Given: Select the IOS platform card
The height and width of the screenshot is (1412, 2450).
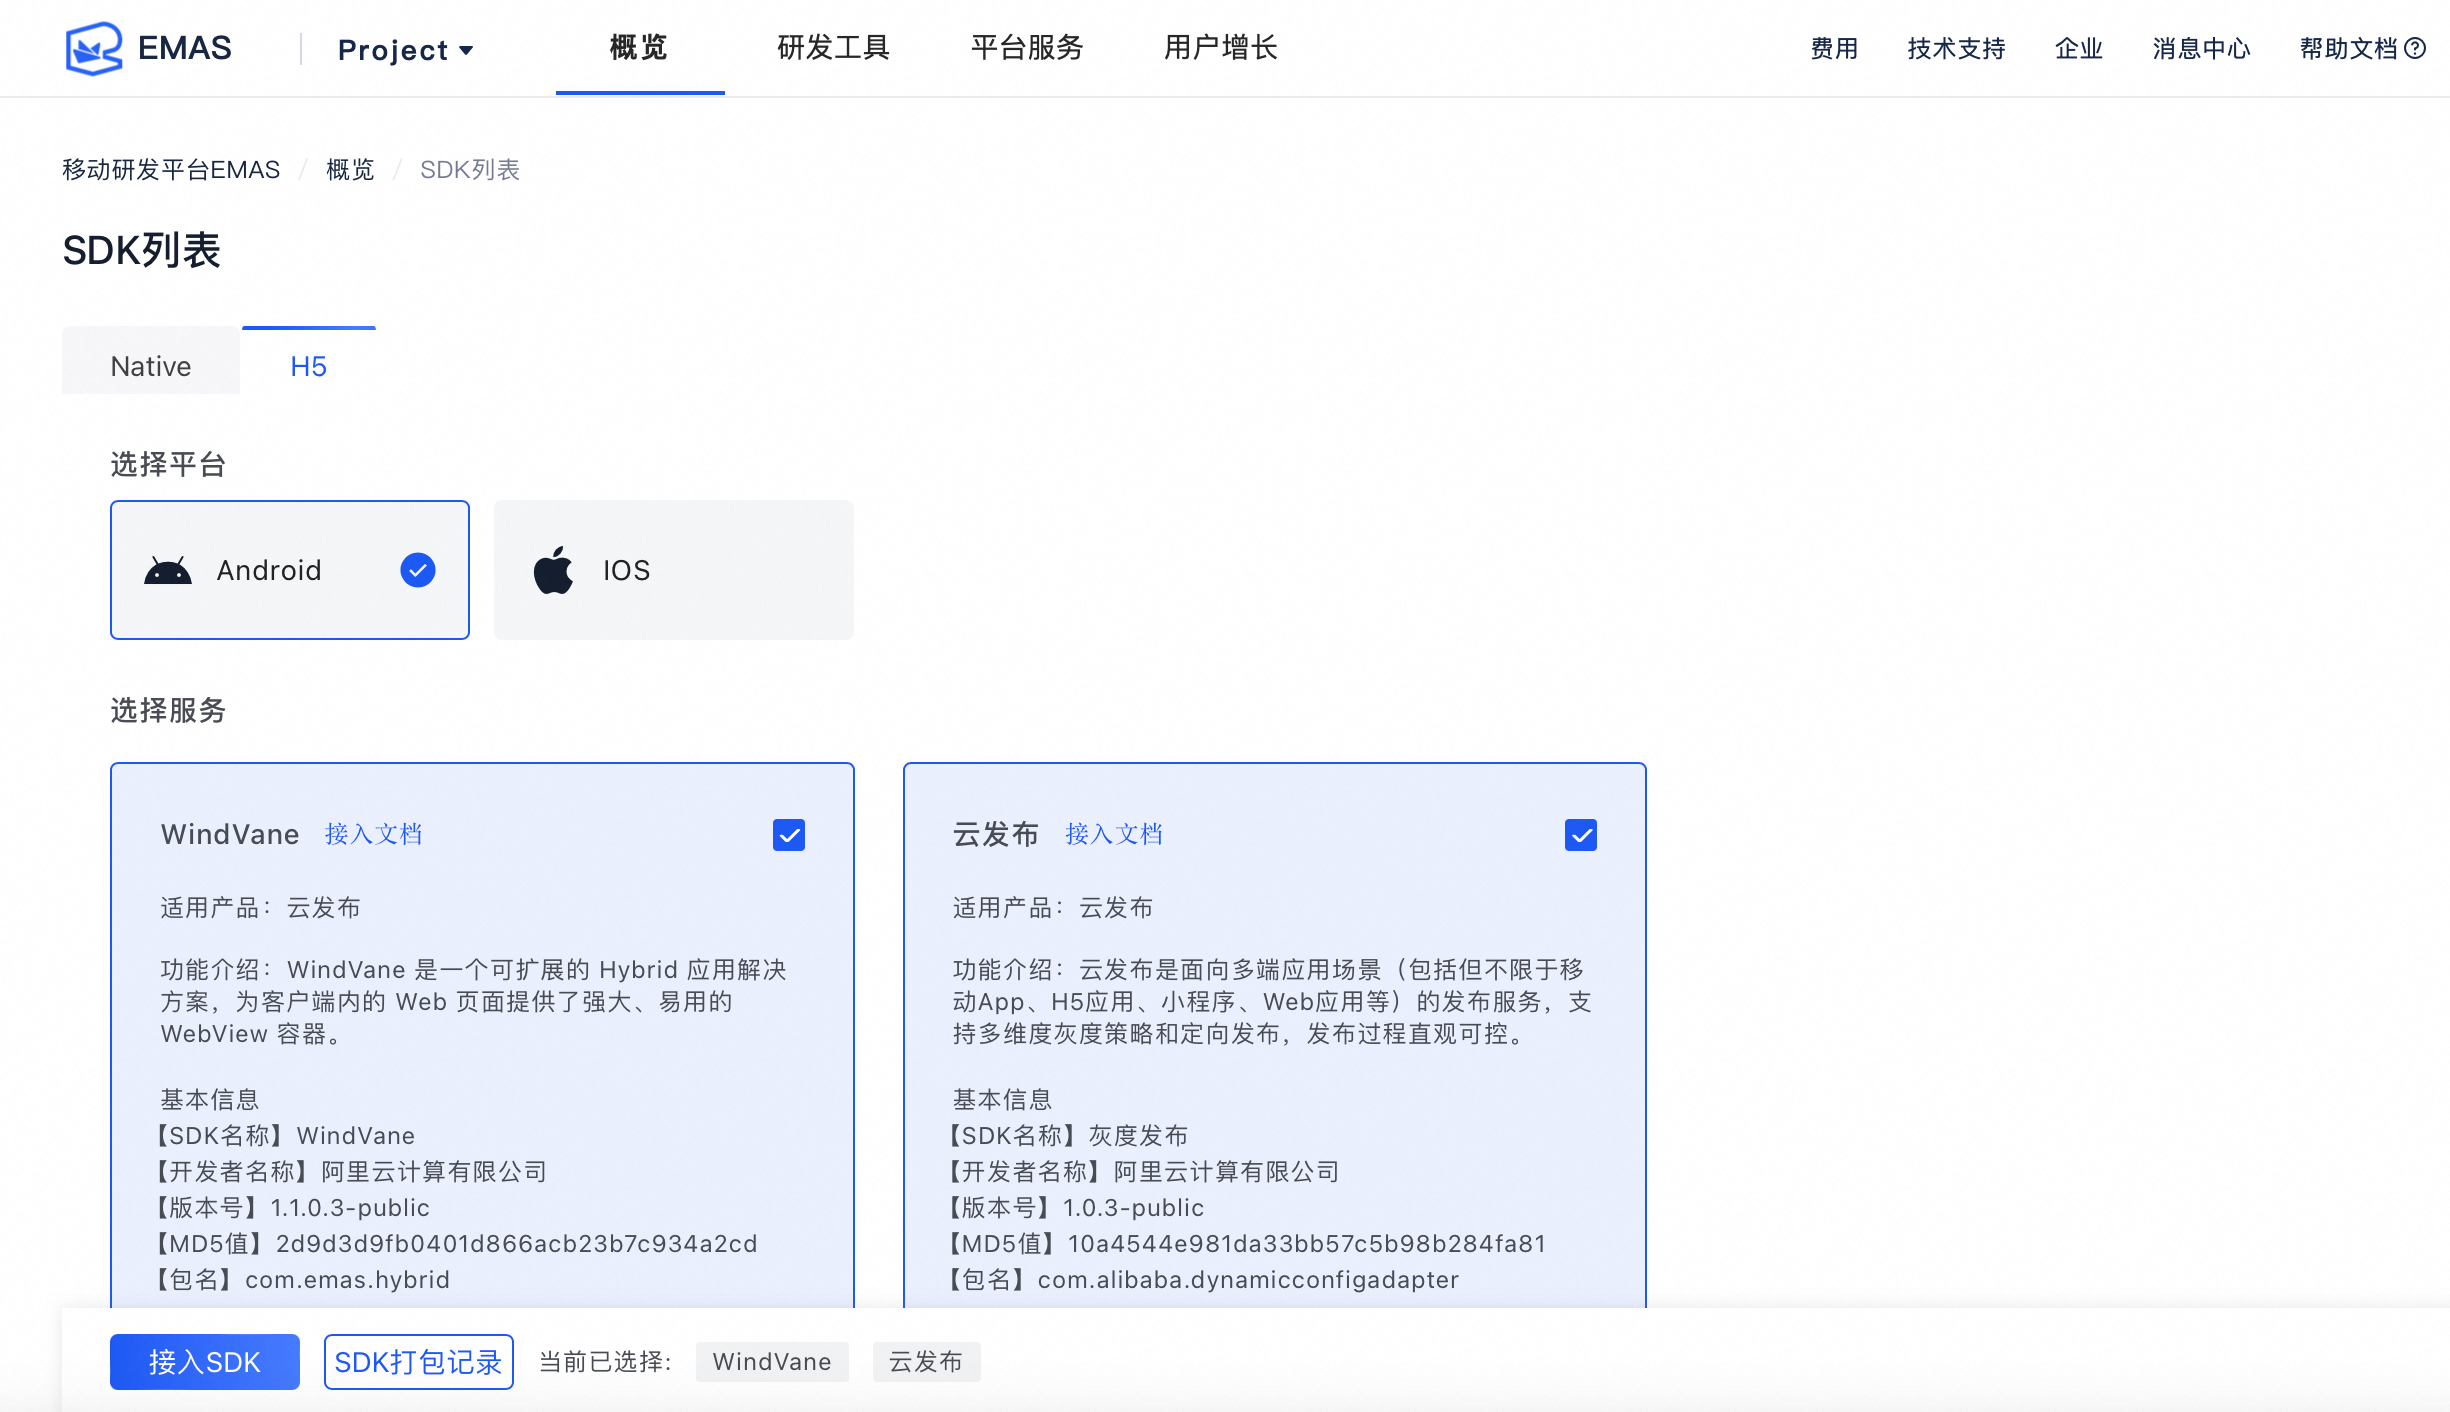Looking at the screenshot, I should tap(674, 570).
